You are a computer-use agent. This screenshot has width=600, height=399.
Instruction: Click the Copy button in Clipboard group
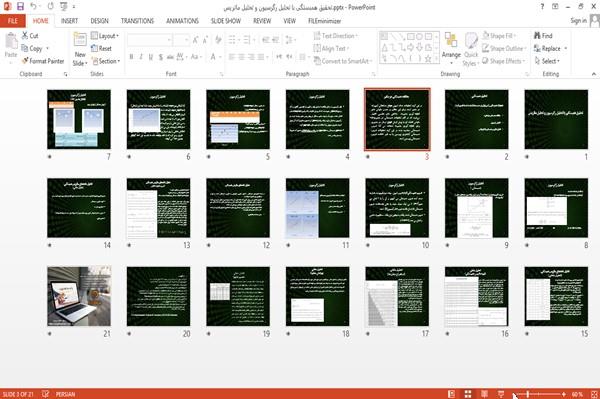[x=32, y=49]
